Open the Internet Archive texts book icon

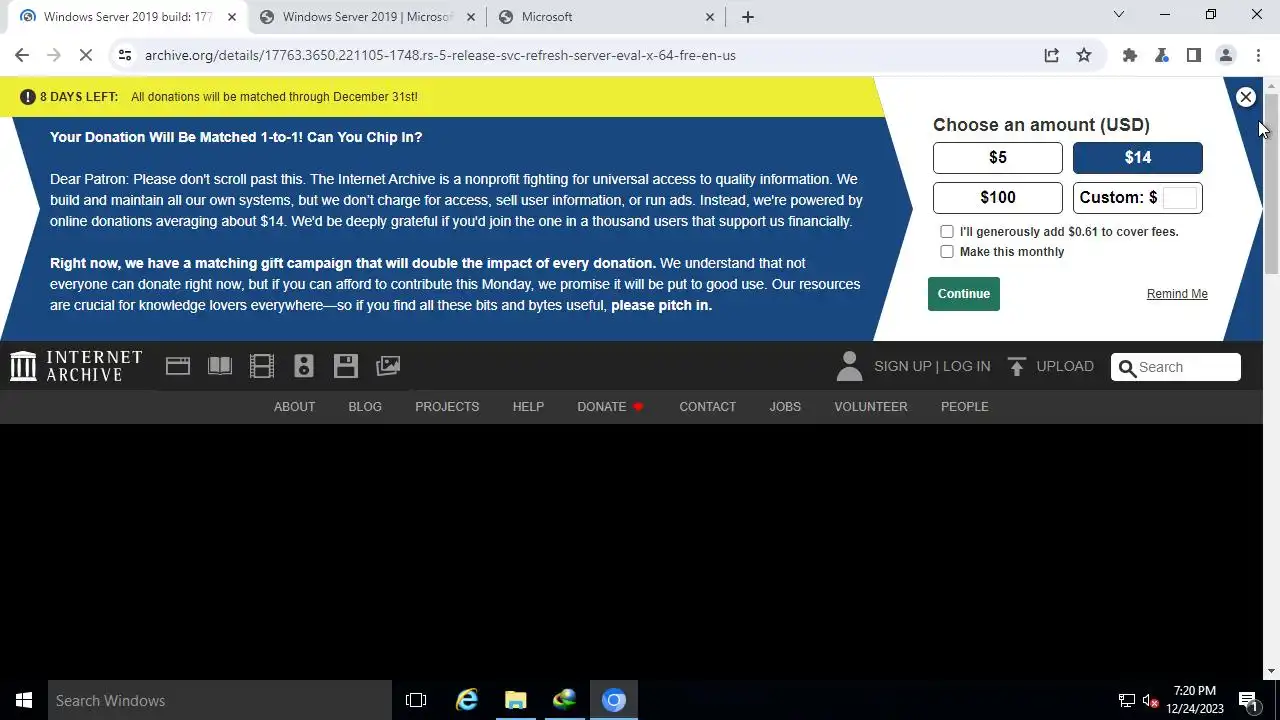click(x=220, y=366)
